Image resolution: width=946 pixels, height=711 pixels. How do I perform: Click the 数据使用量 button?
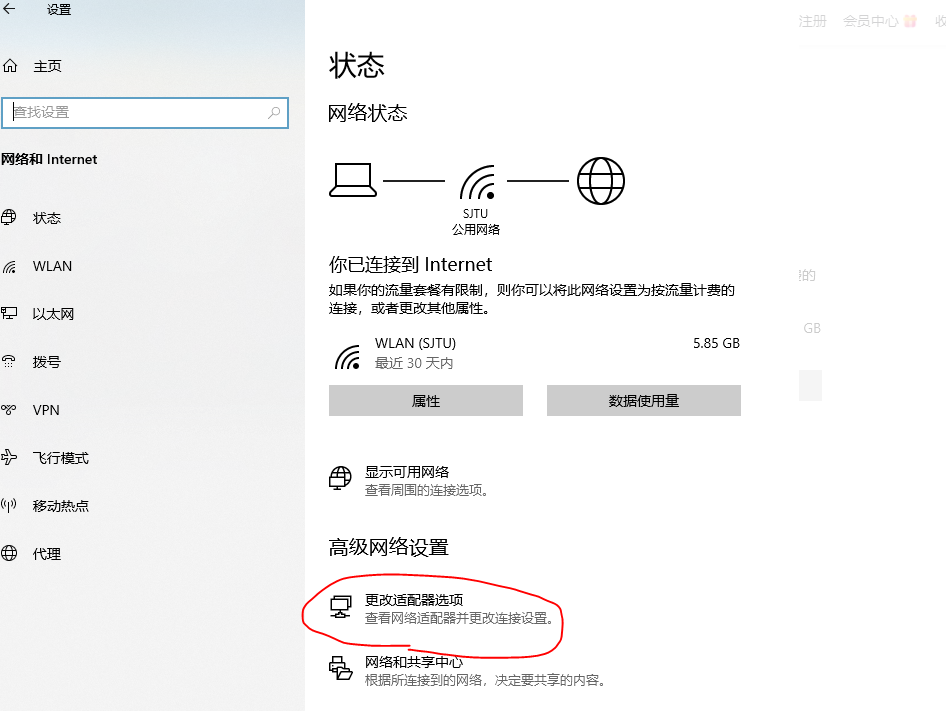[643, 400]
